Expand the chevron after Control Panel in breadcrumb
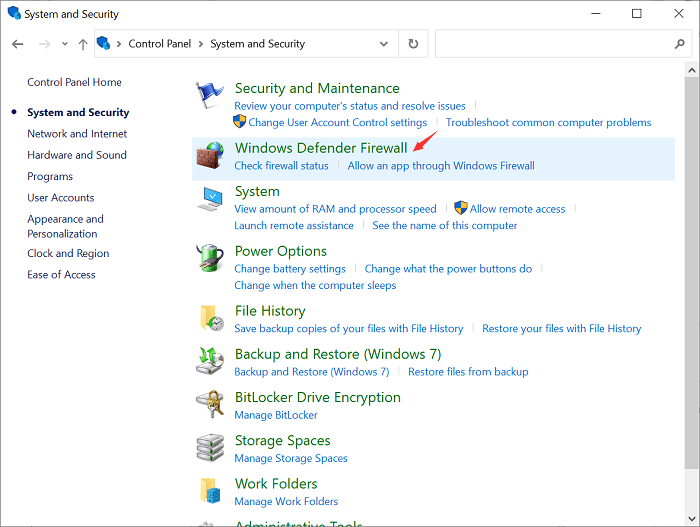The height and width of the screenshot is (527, 700). tap(200, 44)
